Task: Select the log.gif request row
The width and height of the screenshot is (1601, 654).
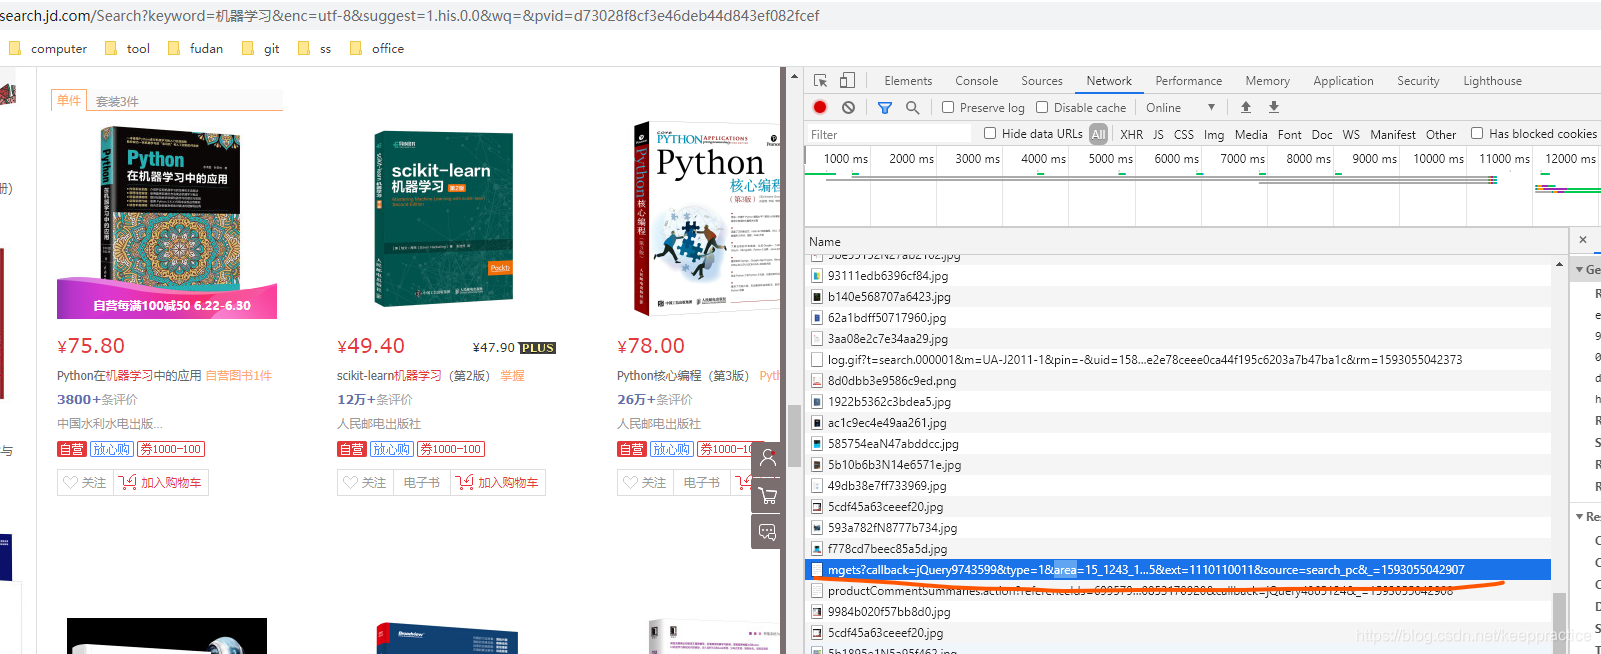Action: tap(1178, 360)
